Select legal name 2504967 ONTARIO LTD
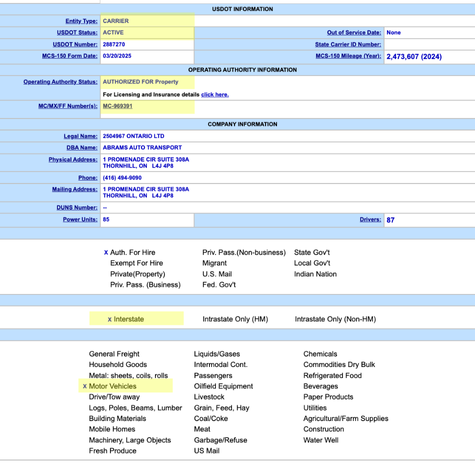The width and height of the screenshot is (475, 463). click(x=133, y=136)
